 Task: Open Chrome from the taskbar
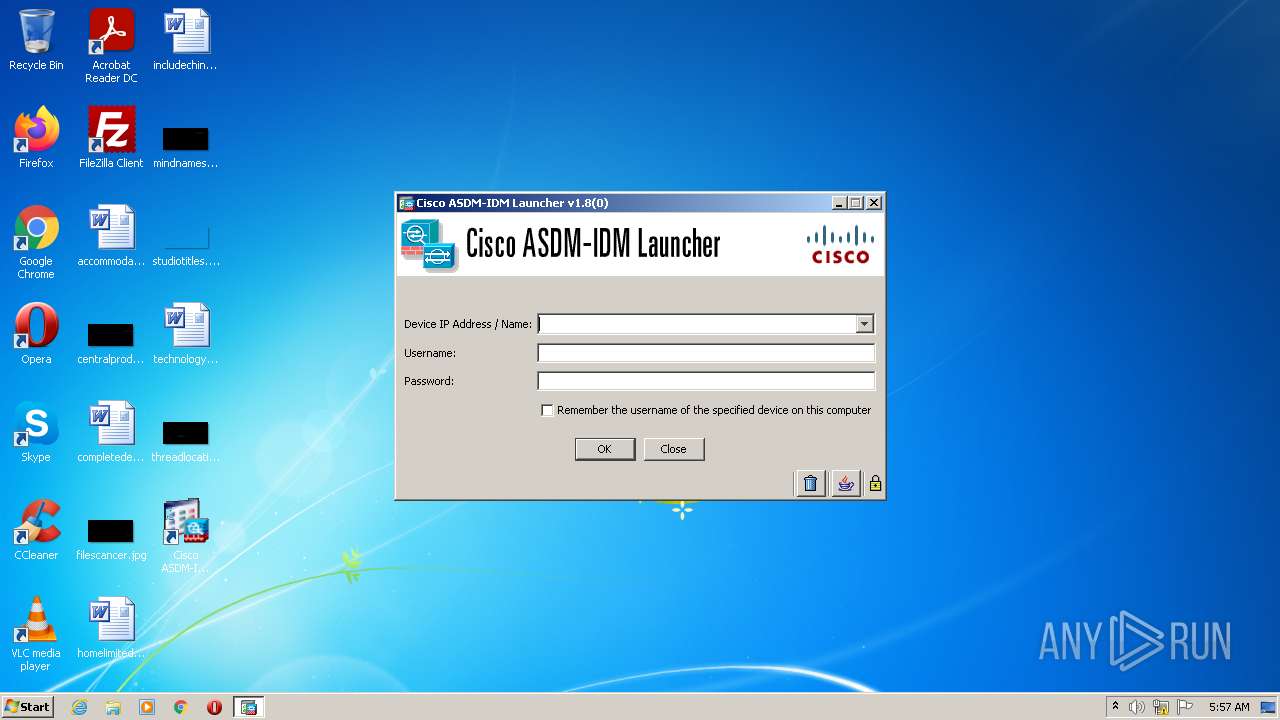click(181, 707)
